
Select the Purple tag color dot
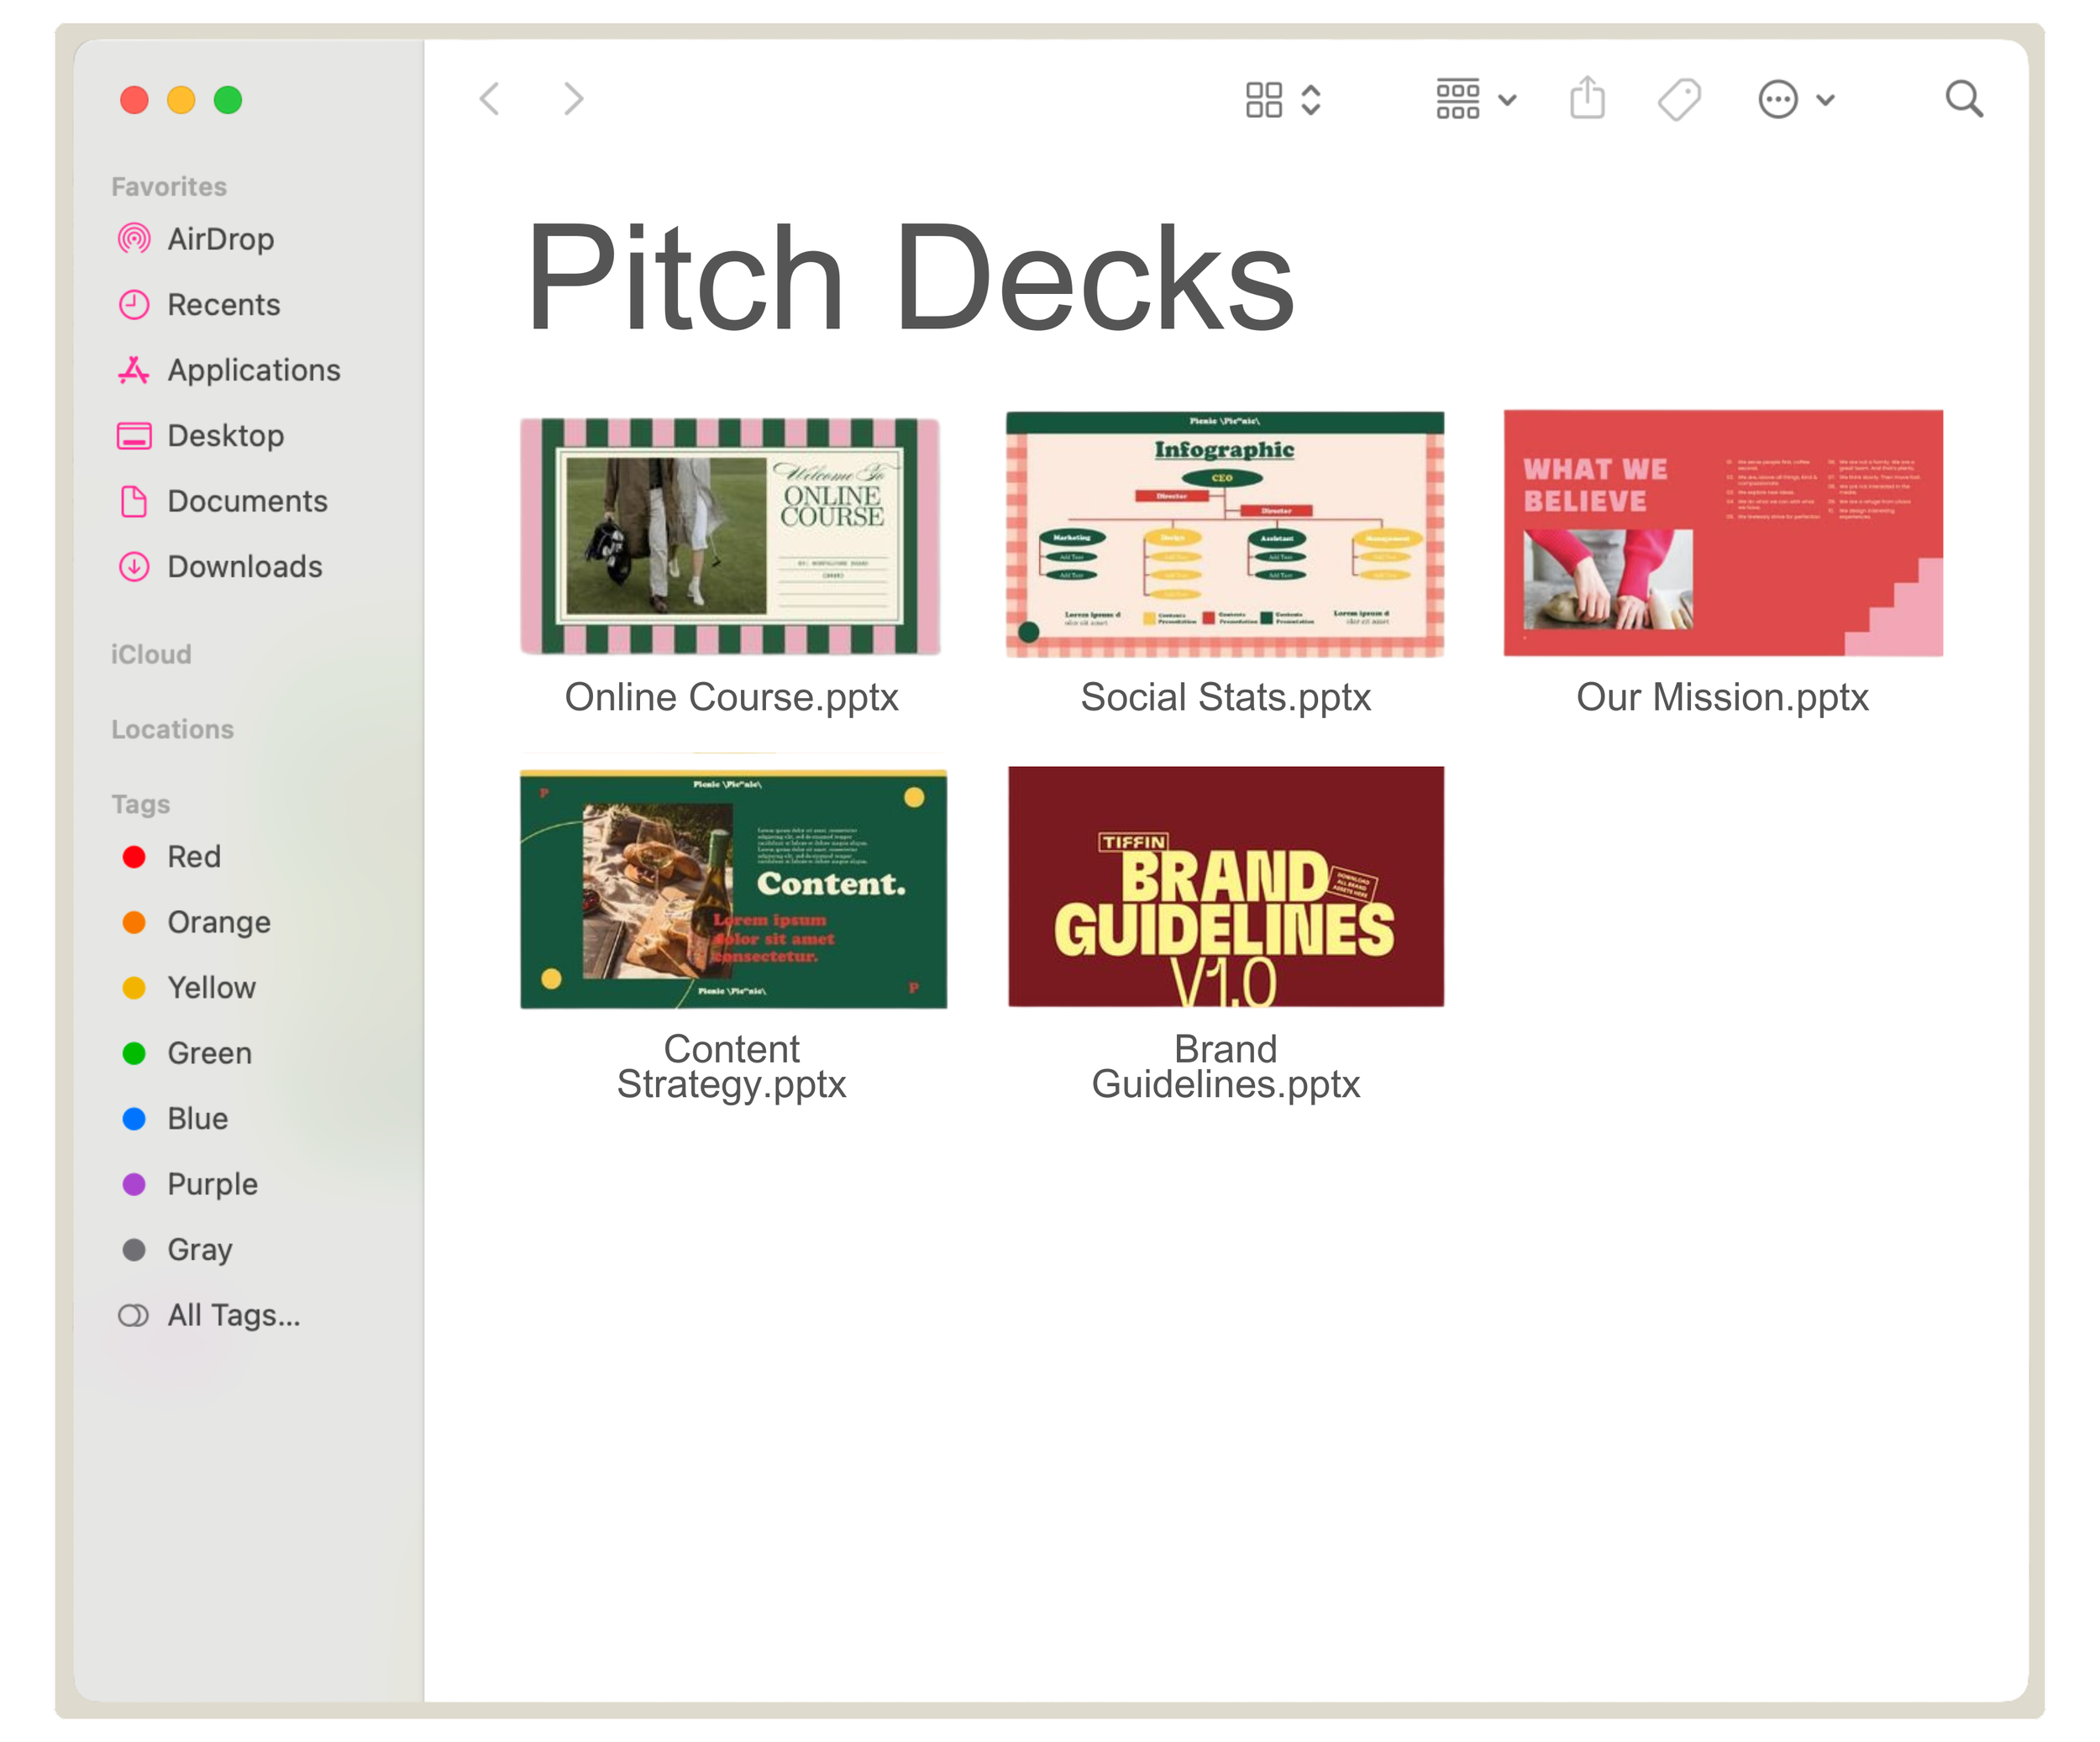(134, 1184)
